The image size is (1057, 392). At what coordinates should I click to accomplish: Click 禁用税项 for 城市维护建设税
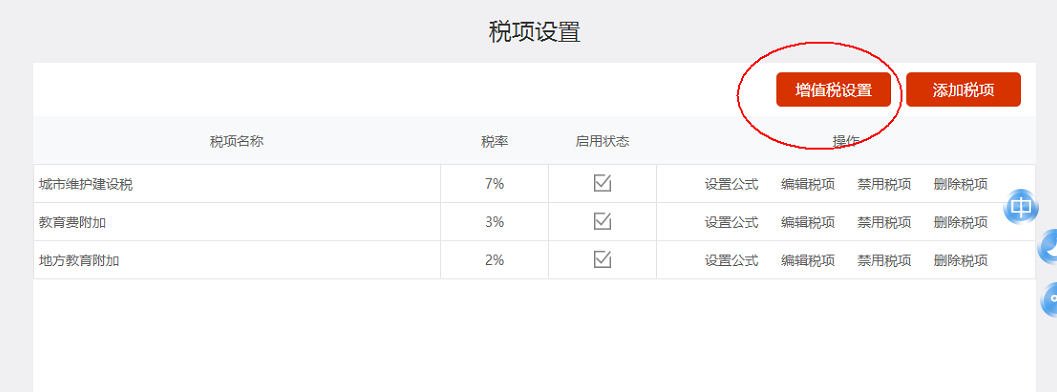coord(884,184)
